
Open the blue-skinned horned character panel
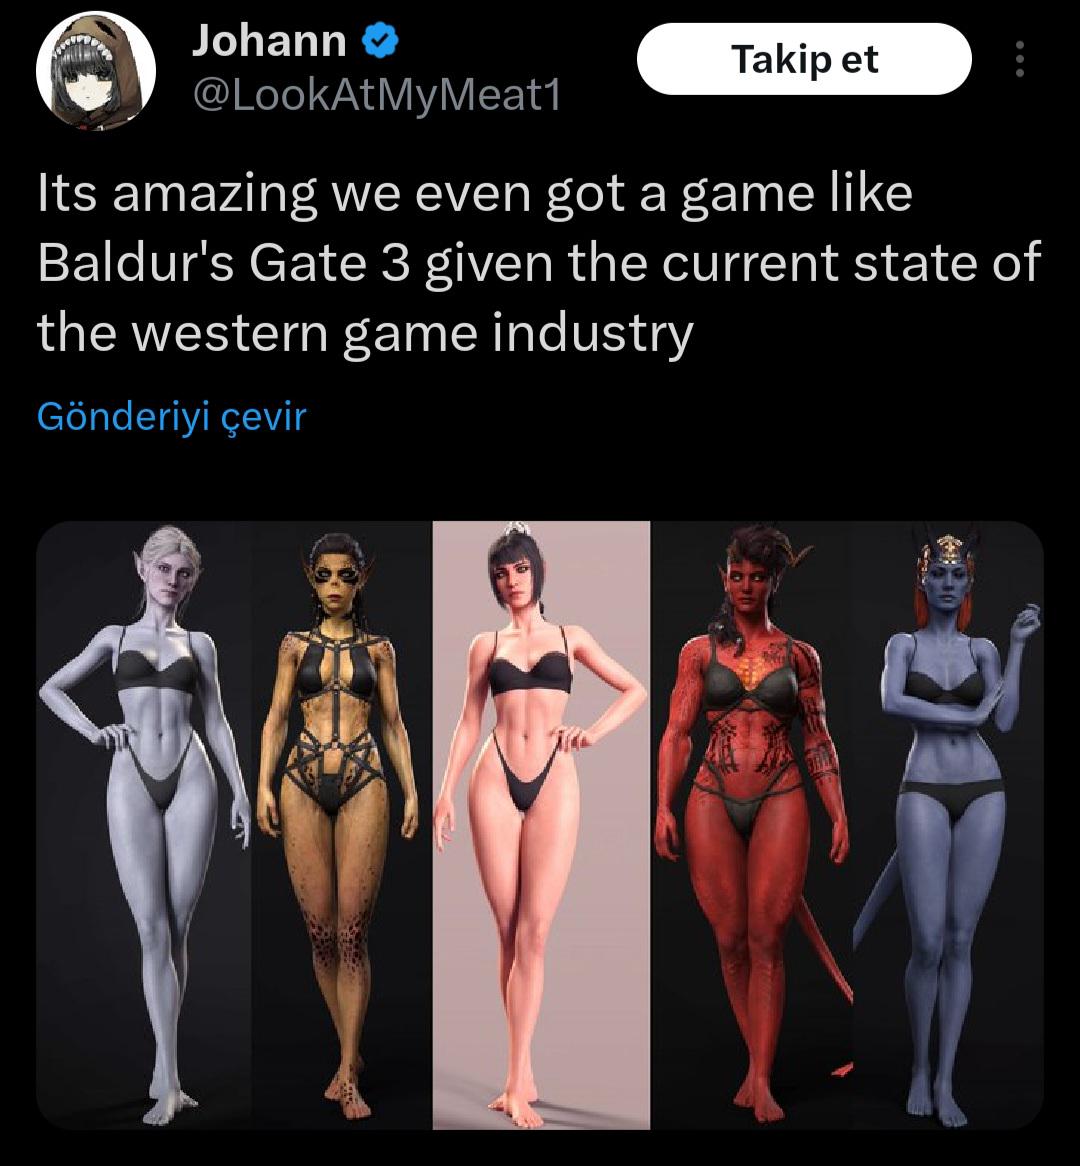click(x=948, y=825)
